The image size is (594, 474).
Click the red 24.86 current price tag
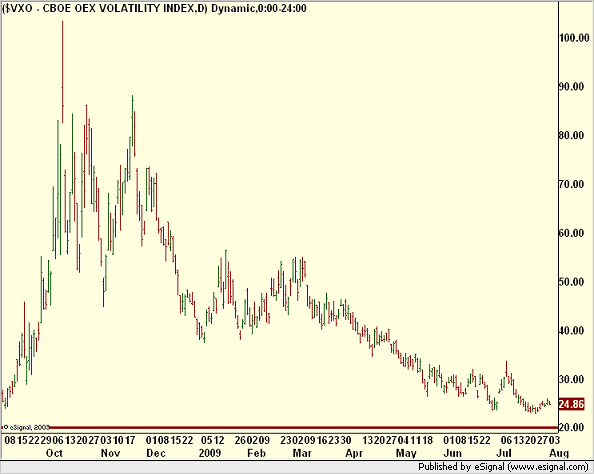pyautogui.click(x=571, y=404)
